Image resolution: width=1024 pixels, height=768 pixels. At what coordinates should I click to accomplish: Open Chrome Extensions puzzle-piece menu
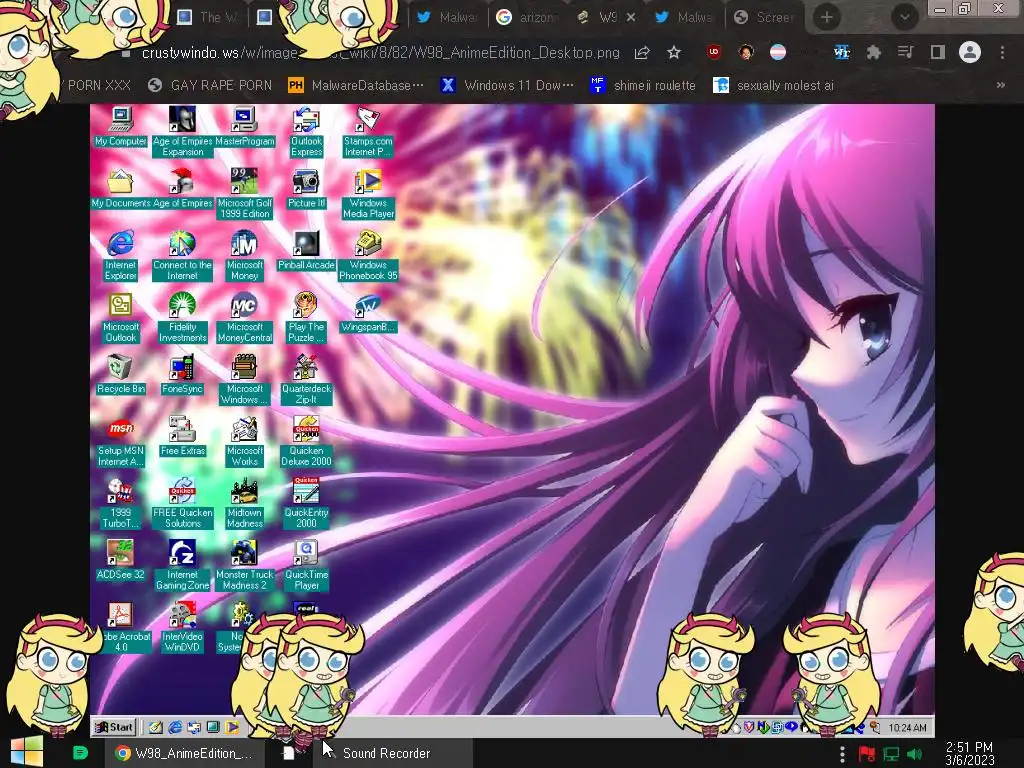coord(873,52)
